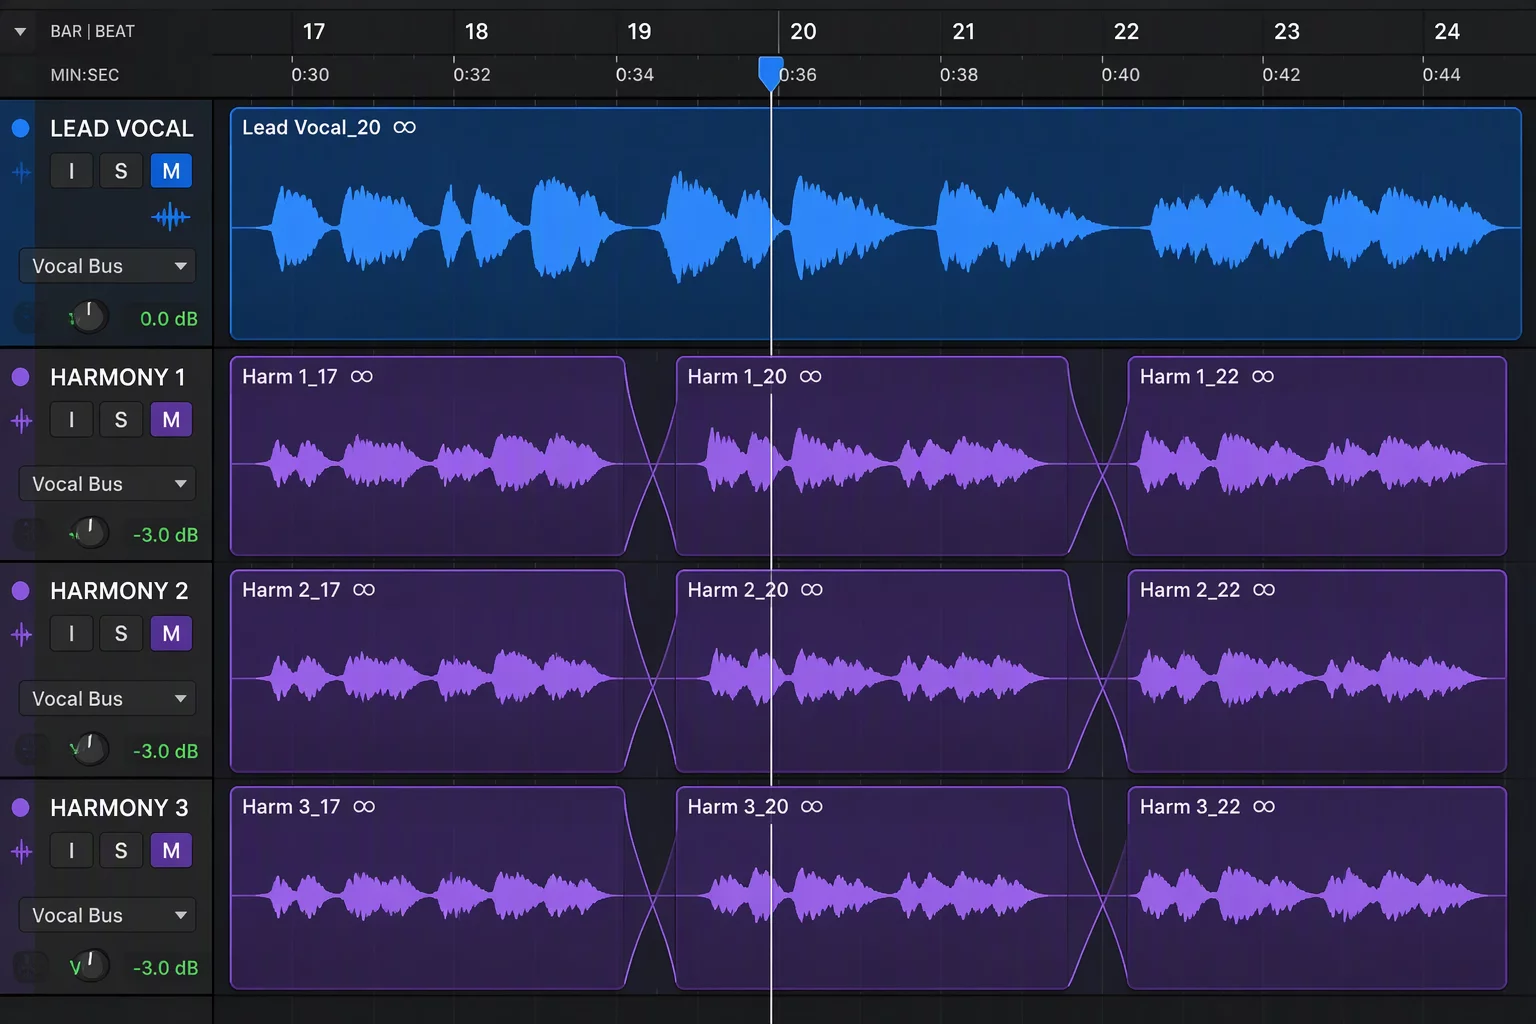Viewport: 1536px width, 1024px height.
Task: Click the waveform icon beside Harmony 1's I button
Action: (21, 421)
